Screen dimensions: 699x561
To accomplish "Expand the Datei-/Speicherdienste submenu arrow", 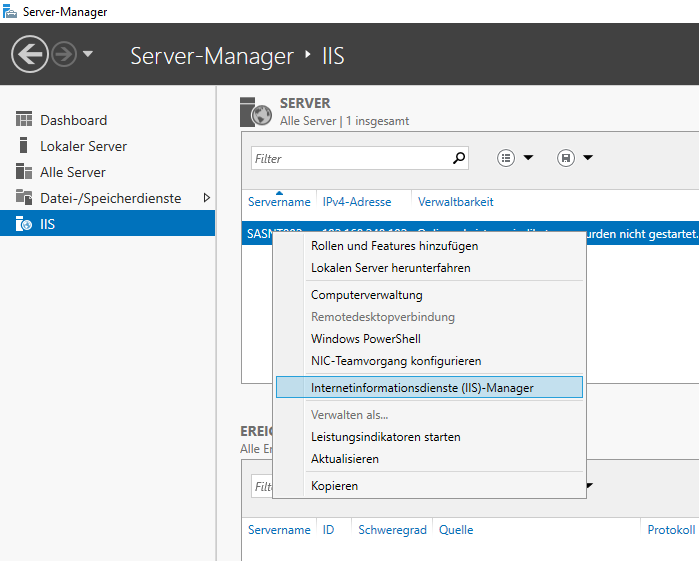I will [206, 198].
